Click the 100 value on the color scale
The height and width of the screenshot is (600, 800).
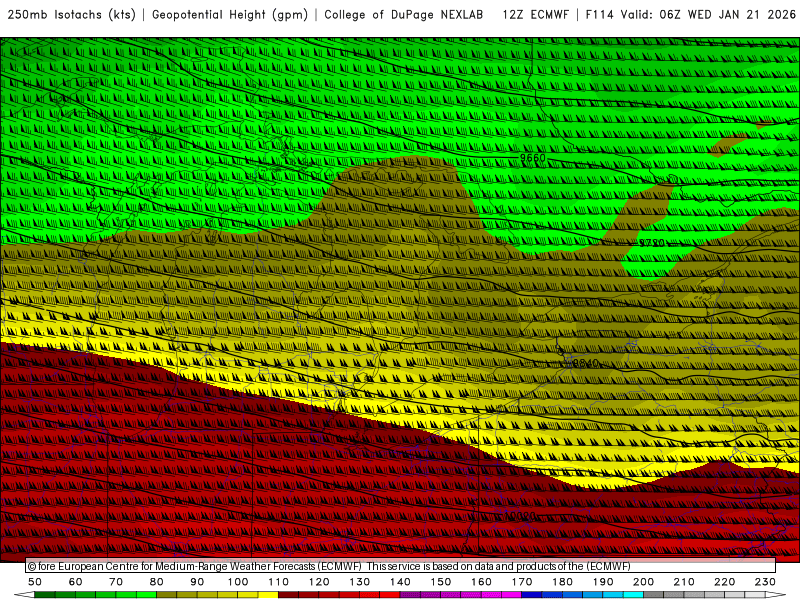coord(238,582)
